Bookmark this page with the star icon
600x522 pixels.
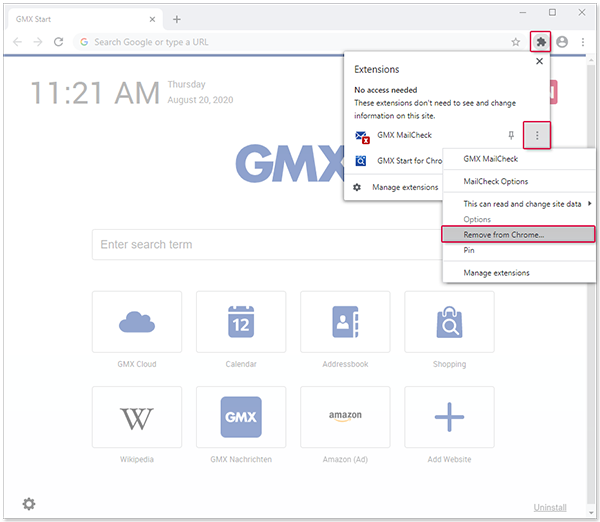click(x=515, y=42)
